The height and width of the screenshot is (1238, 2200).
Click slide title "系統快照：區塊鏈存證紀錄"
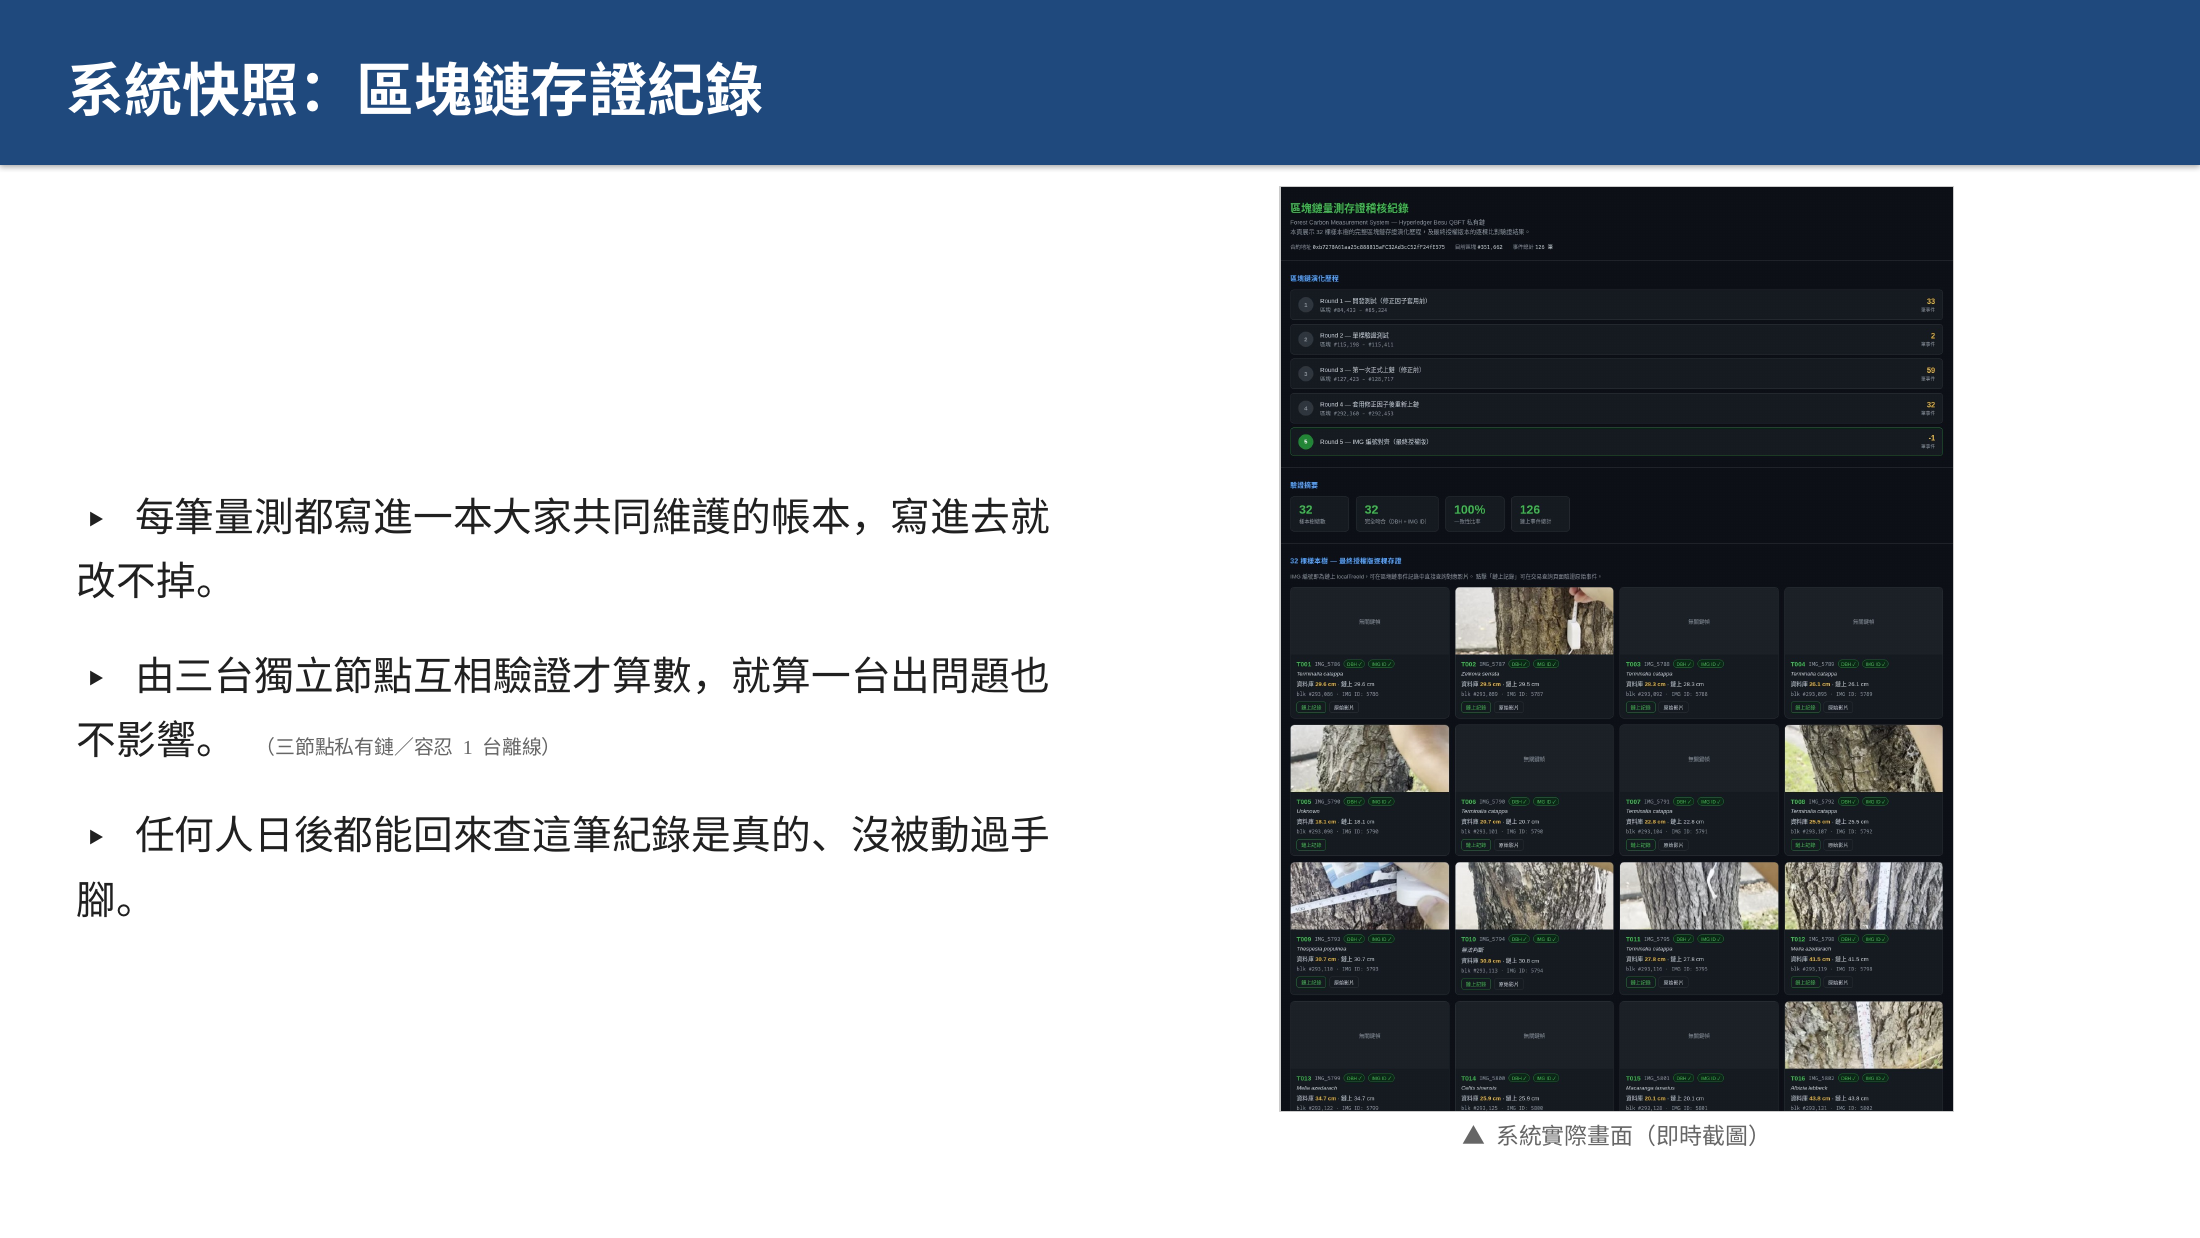(x=415, y=90)
